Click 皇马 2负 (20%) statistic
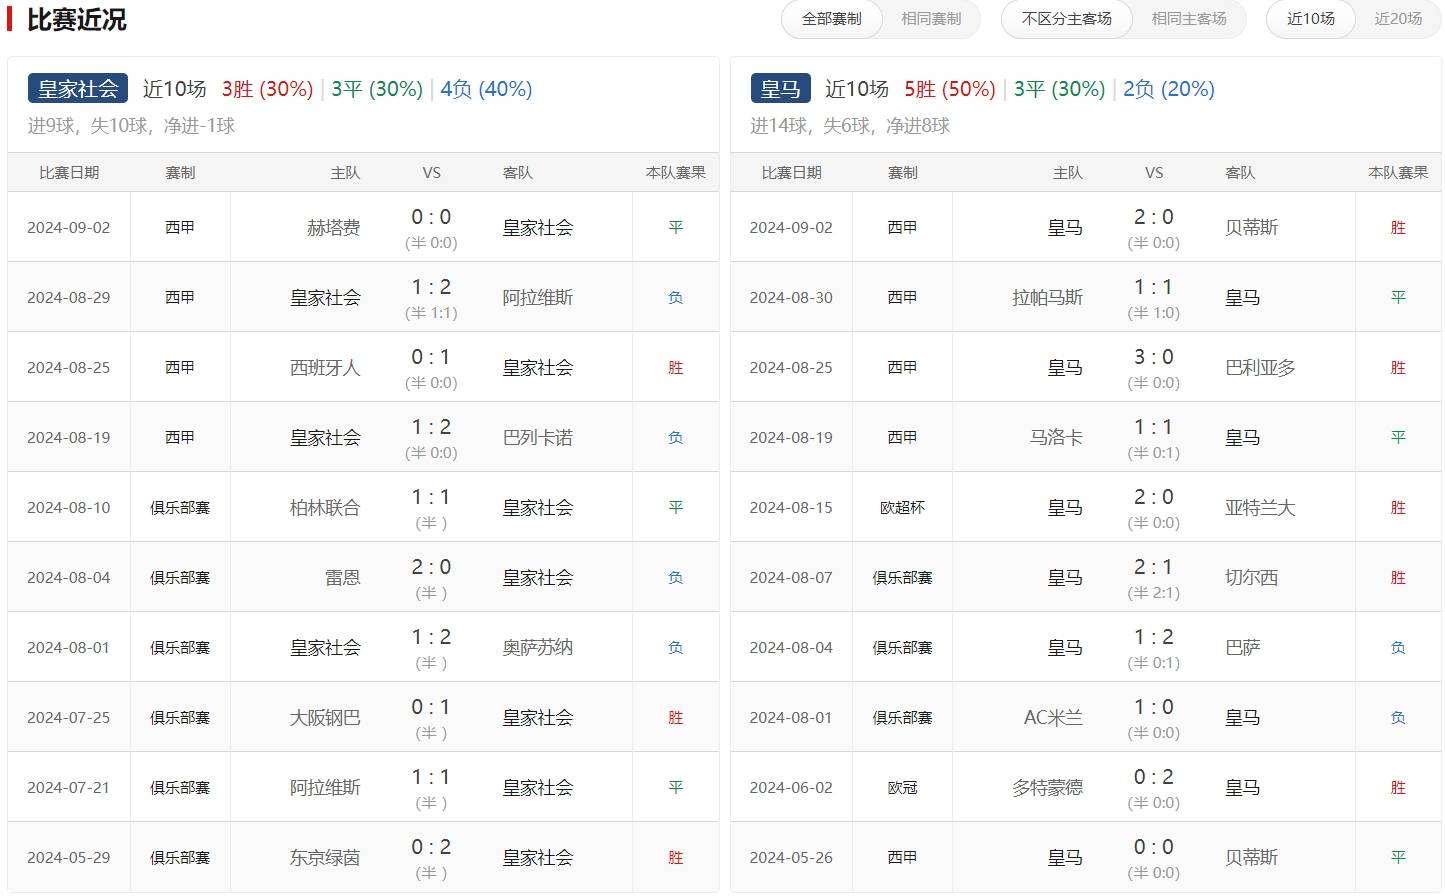Image resolution: width=1445 pixels, height=896 pixels. click(1169, 89)
